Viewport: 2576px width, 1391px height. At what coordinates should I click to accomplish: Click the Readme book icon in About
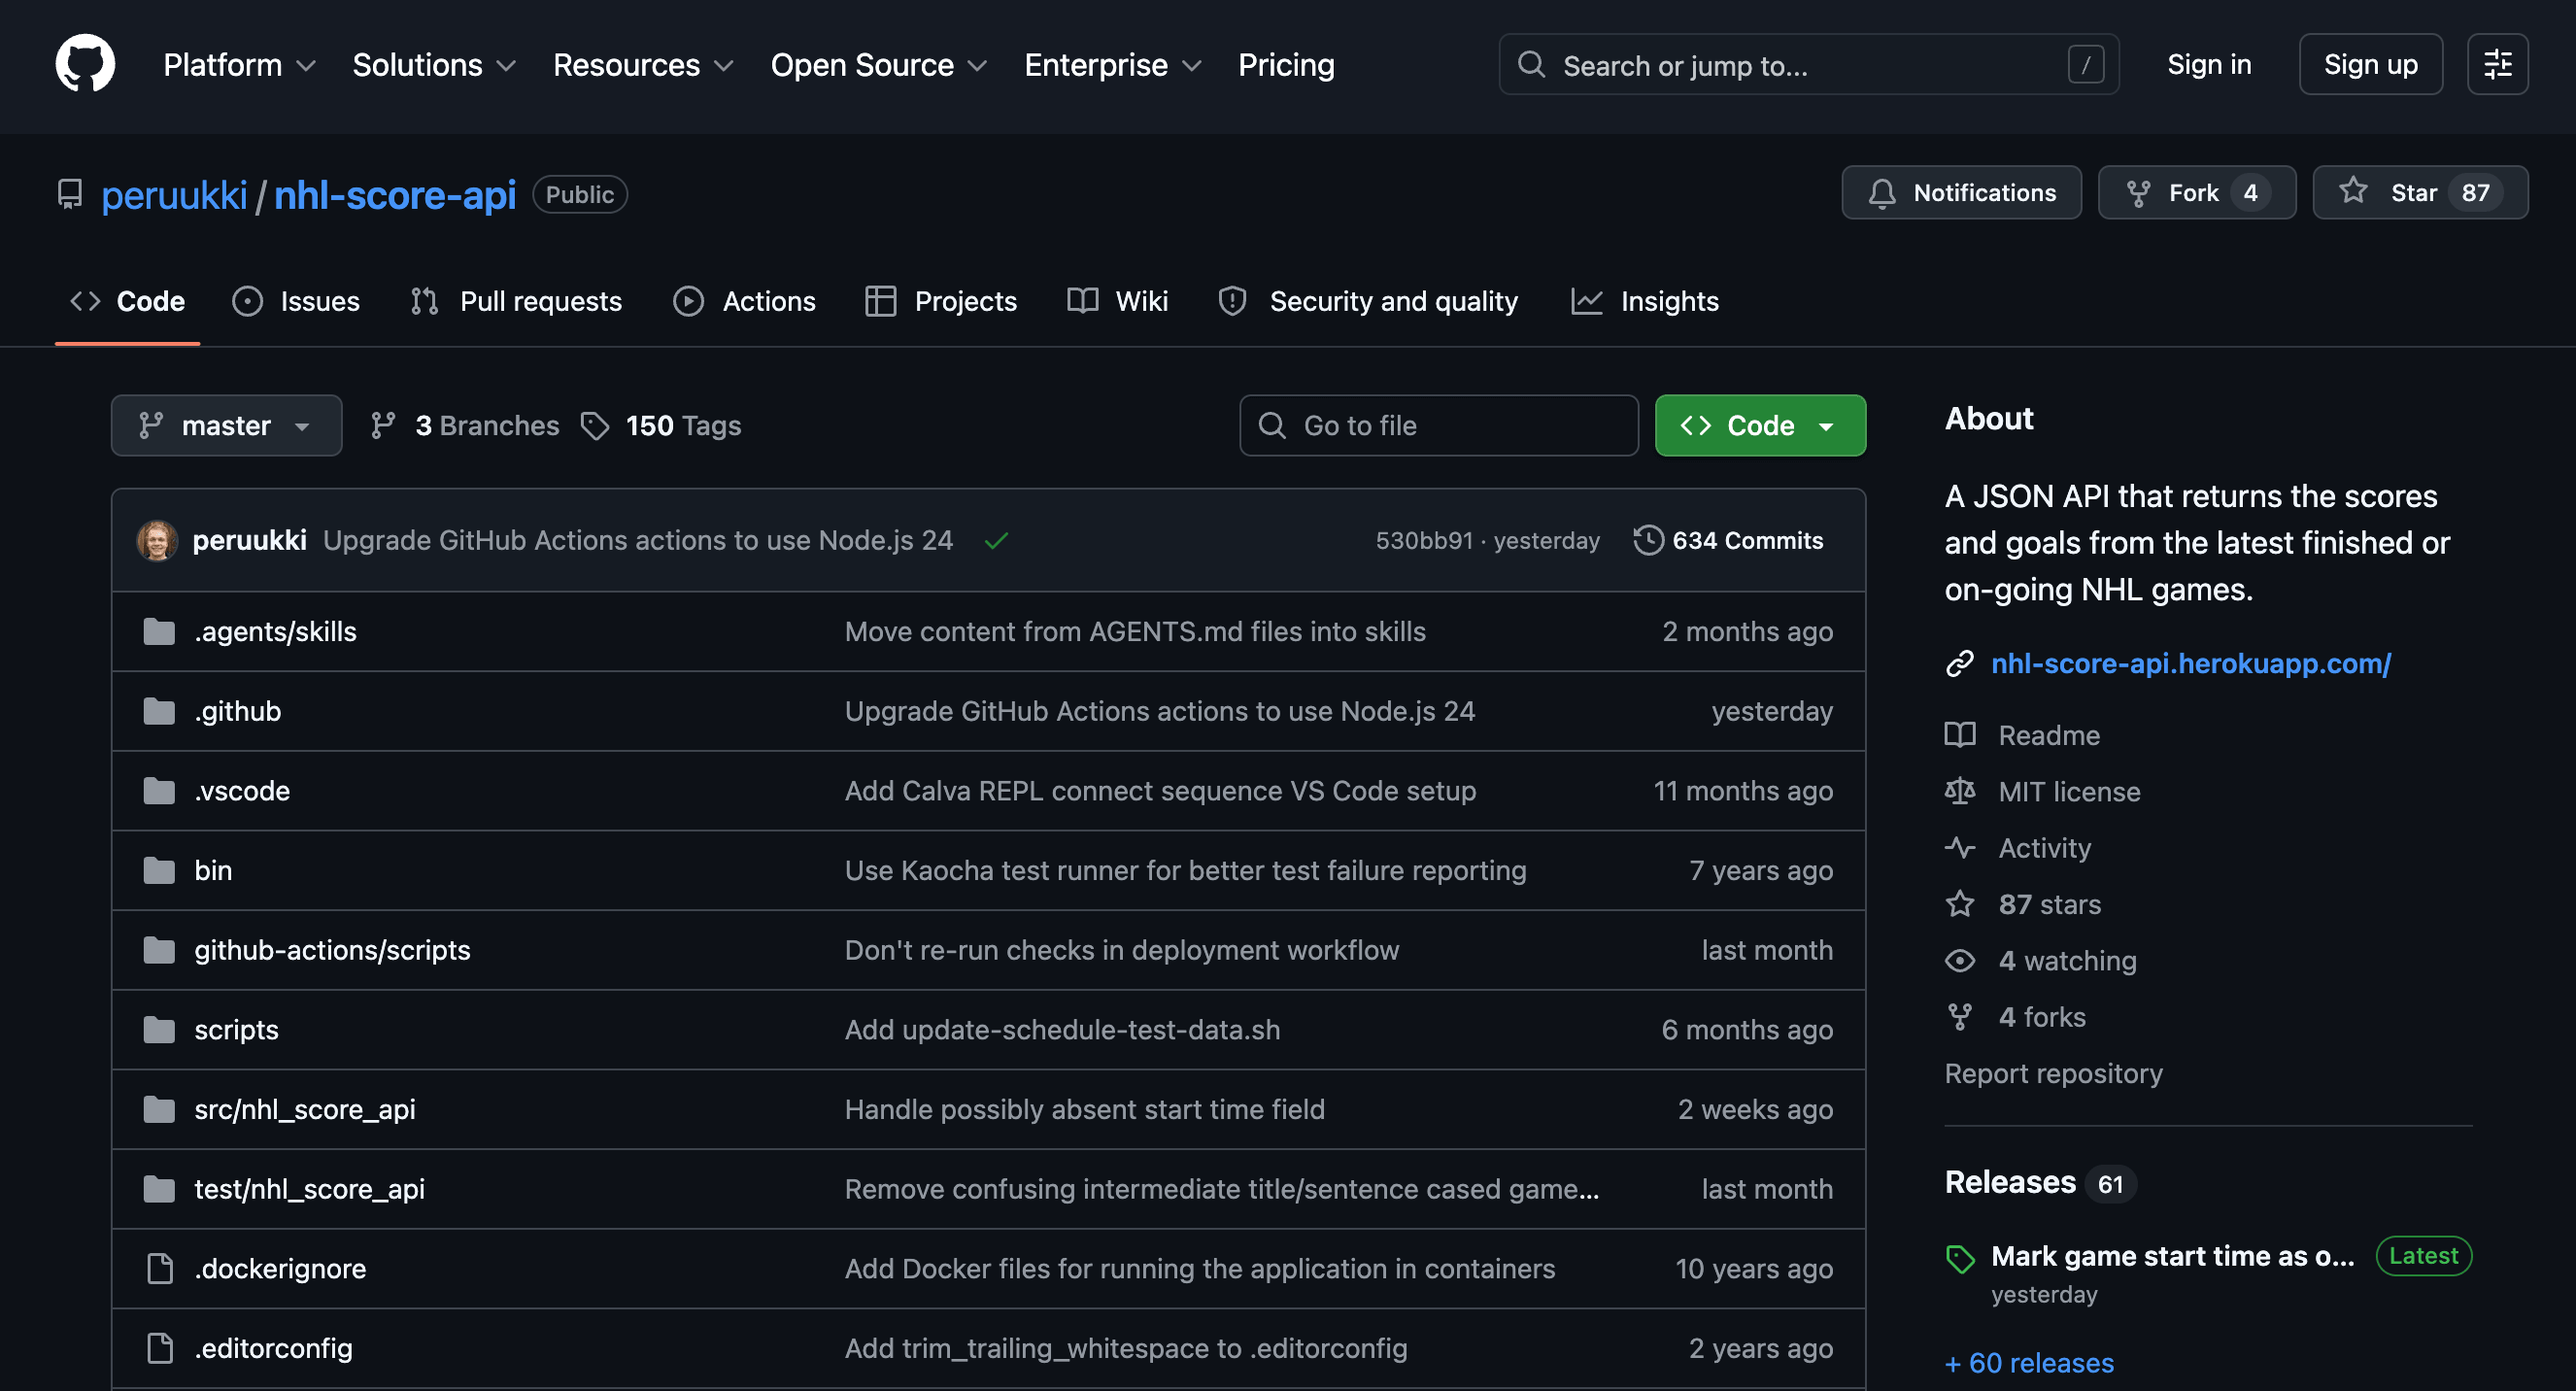coord(1959,735)
